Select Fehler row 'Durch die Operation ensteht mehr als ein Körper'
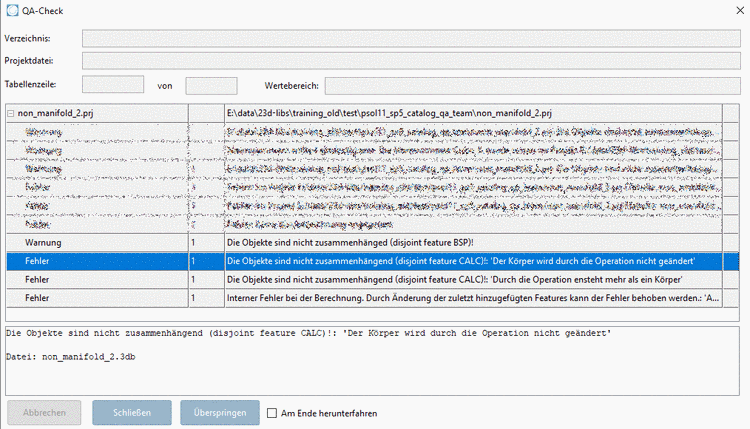 click(372, 279)
